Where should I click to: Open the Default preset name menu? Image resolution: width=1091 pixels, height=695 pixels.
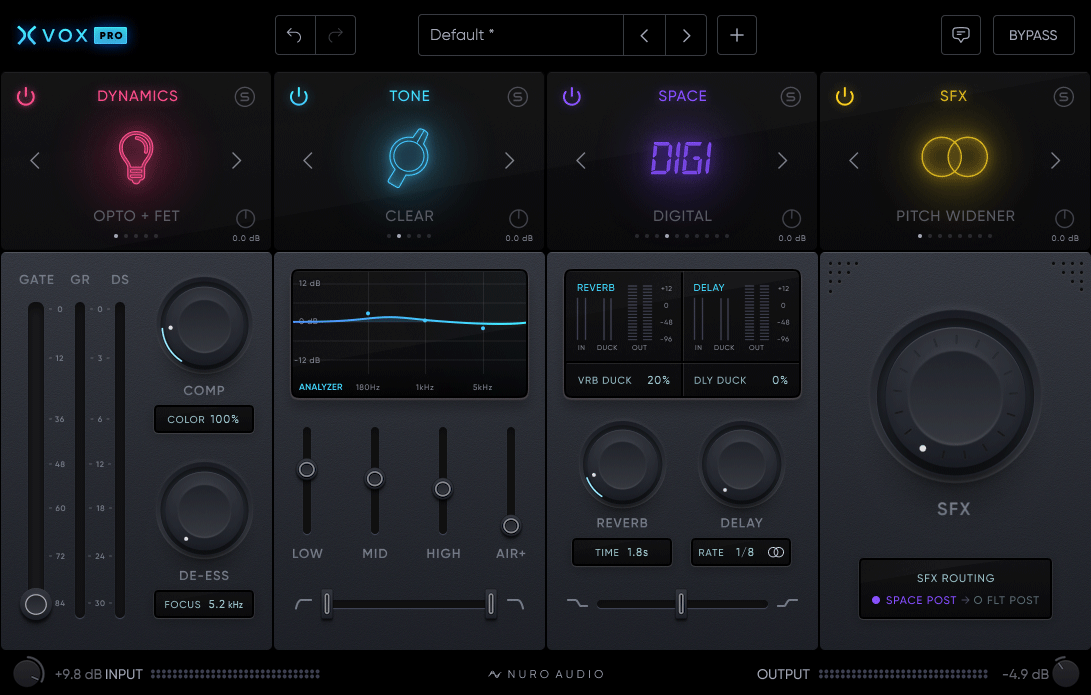[520, 35]
